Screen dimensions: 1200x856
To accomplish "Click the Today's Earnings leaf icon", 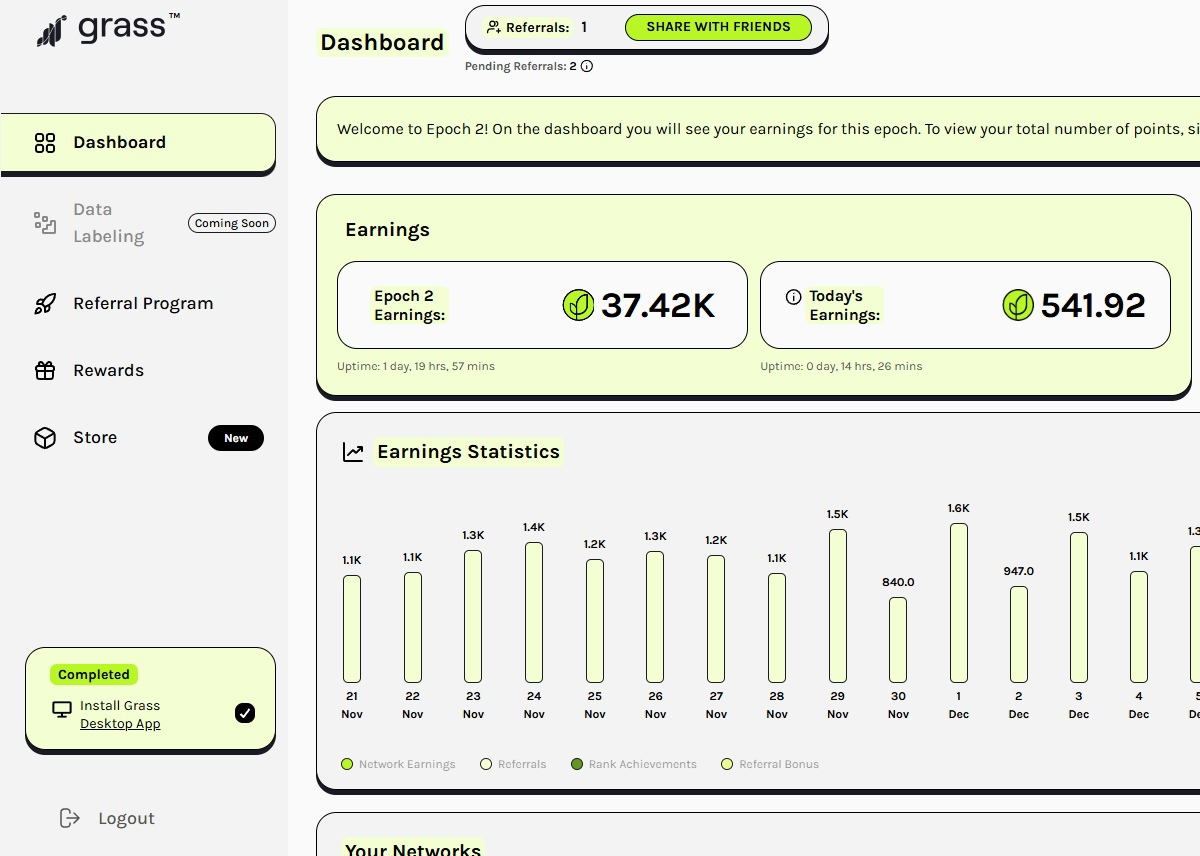I will [1018, 305].
